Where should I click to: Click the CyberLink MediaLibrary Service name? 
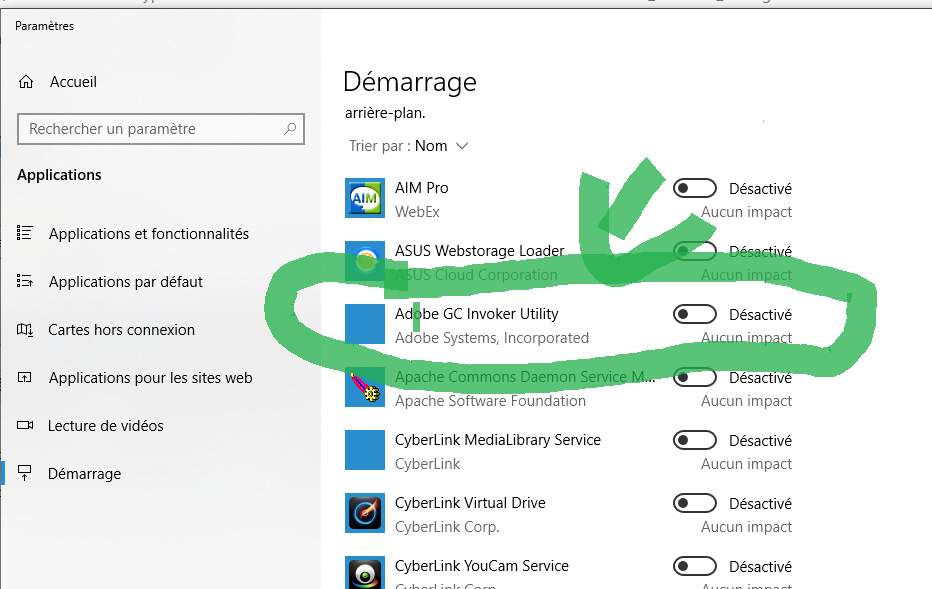[x=498, y=440]
